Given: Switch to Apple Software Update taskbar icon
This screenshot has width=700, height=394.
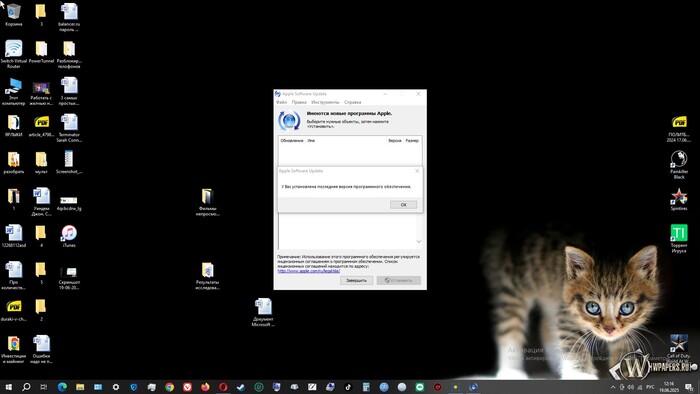Looking at the screenshot, I should pos(473,387).
